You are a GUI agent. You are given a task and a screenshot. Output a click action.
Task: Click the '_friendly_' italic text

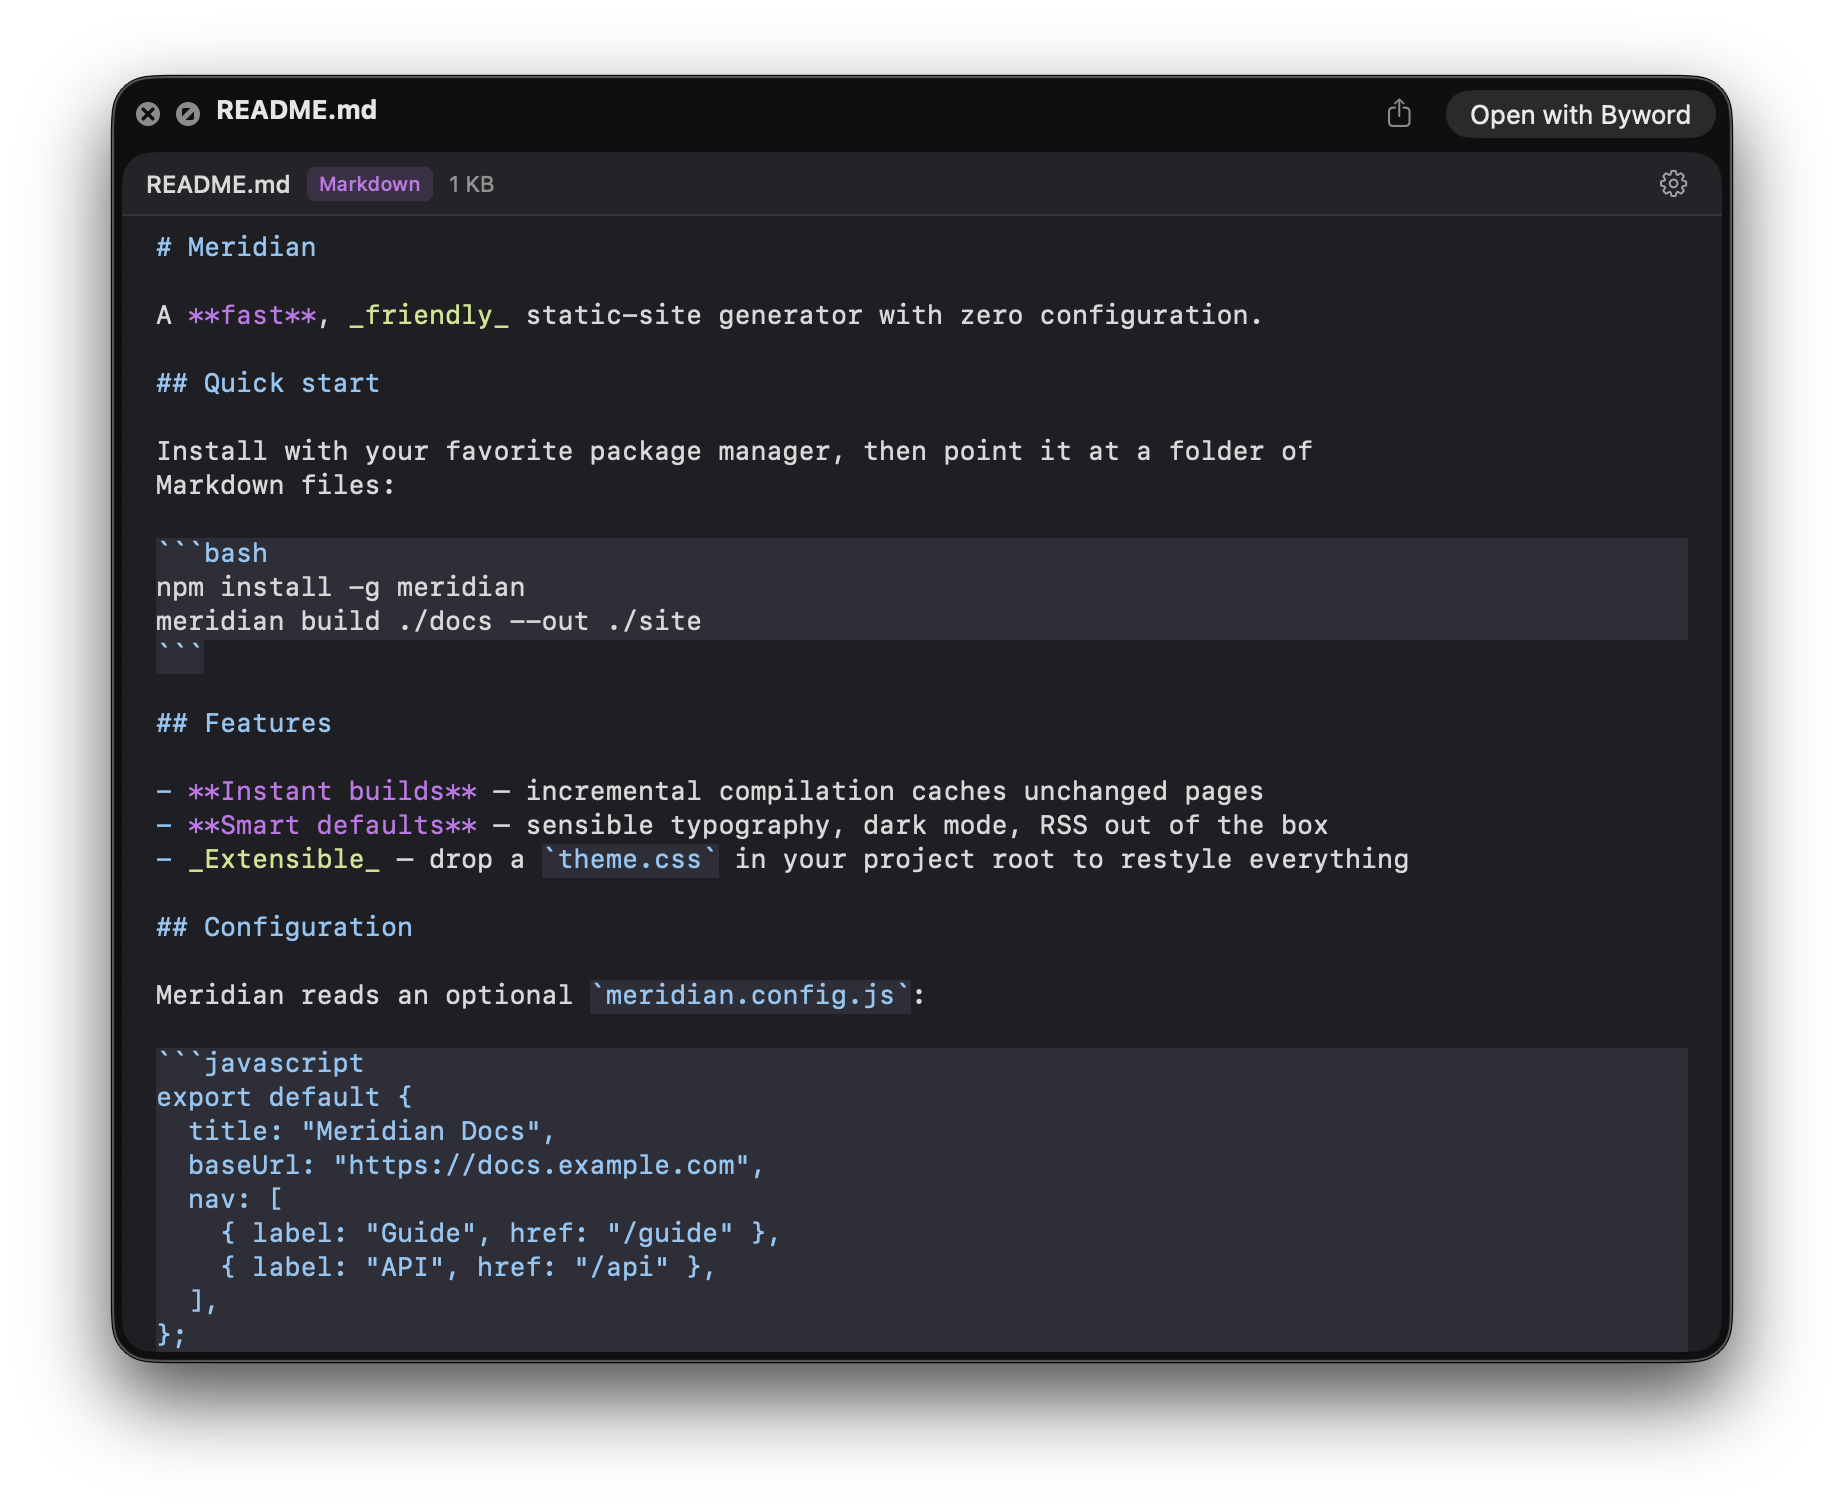click(428, 316)
